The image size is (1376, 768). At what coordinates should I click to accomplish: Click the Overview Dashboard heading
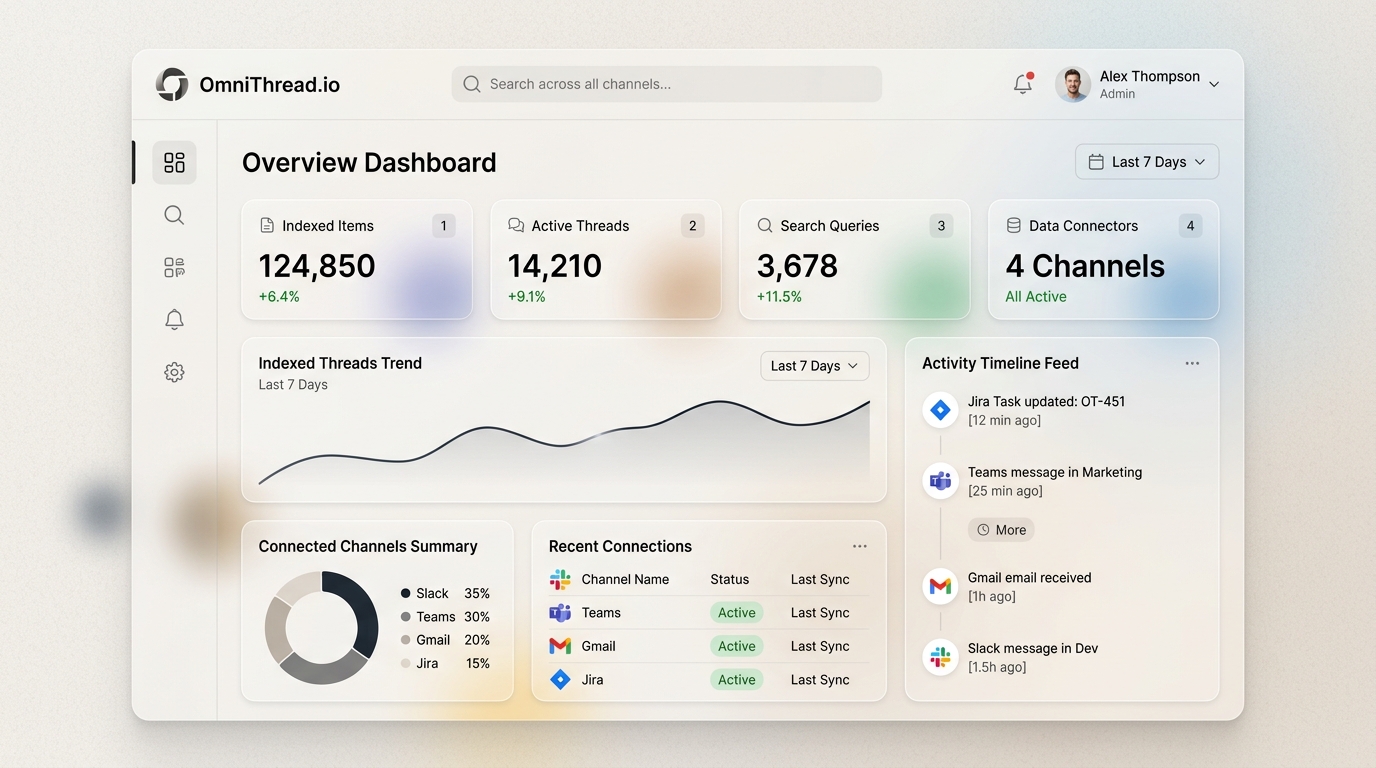[369, 162]
